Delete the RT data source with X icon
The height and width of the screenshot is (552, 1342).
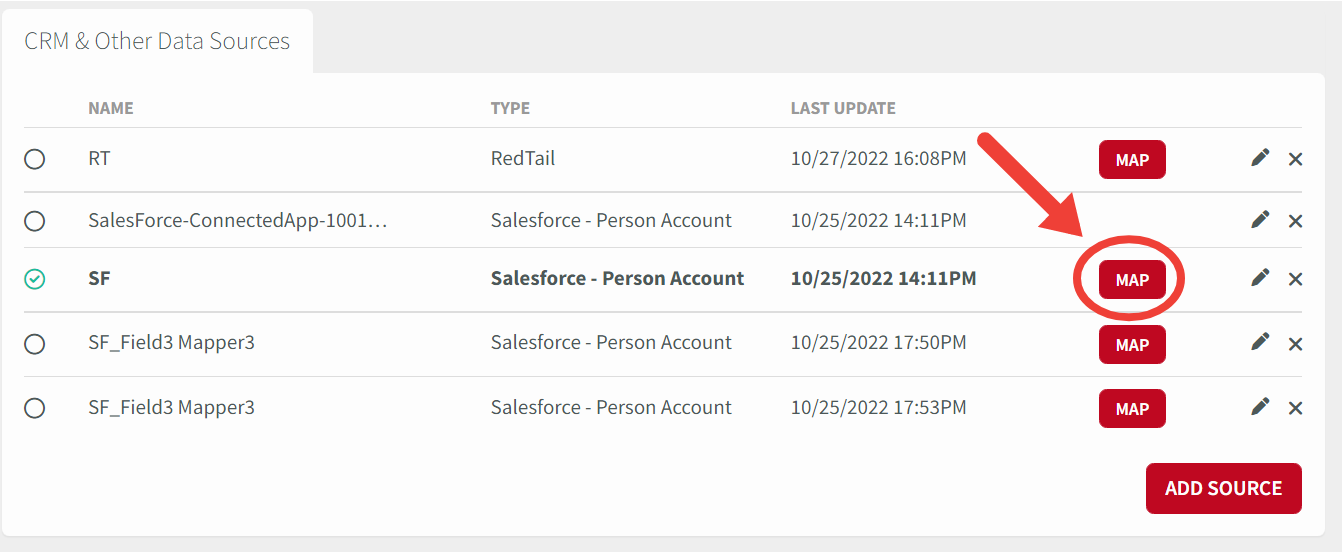1295,159
